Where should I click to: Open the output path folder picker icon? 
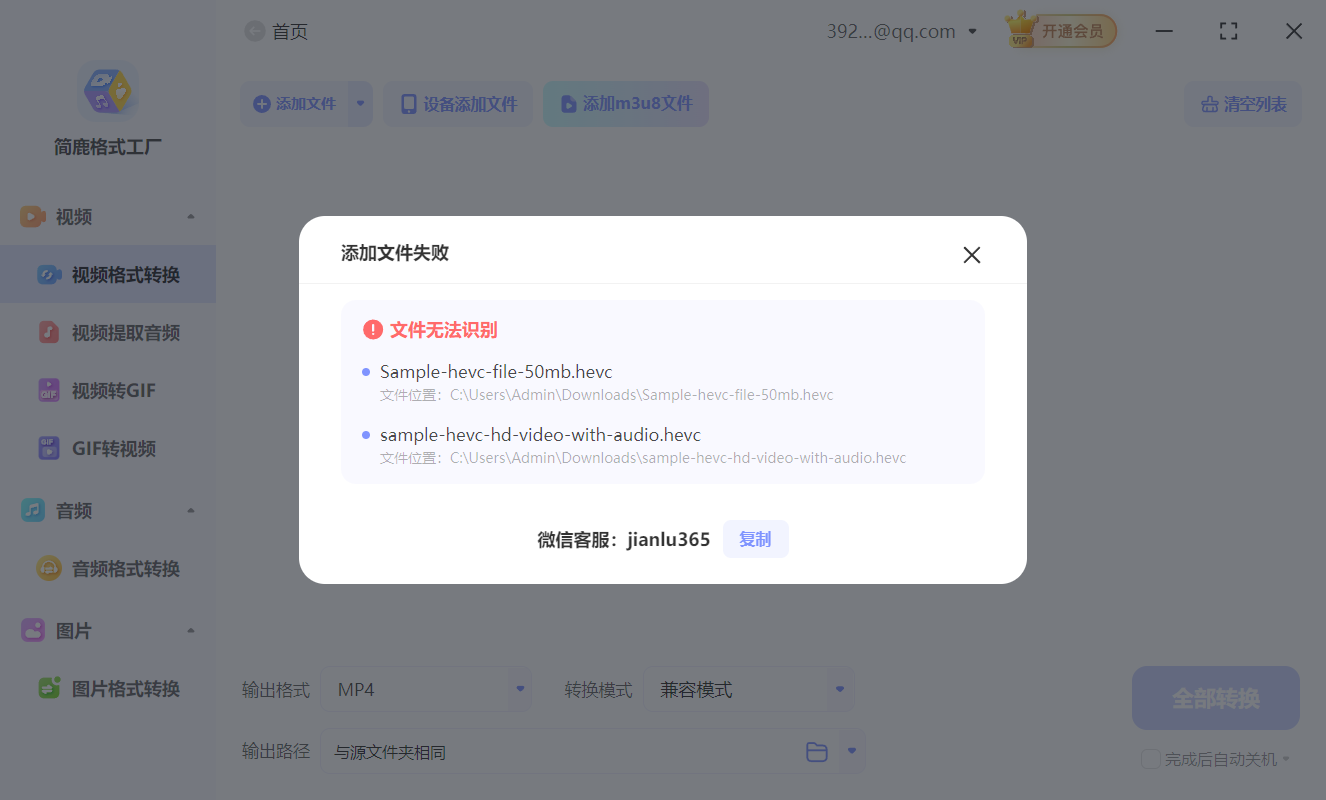tap(816, 751)
